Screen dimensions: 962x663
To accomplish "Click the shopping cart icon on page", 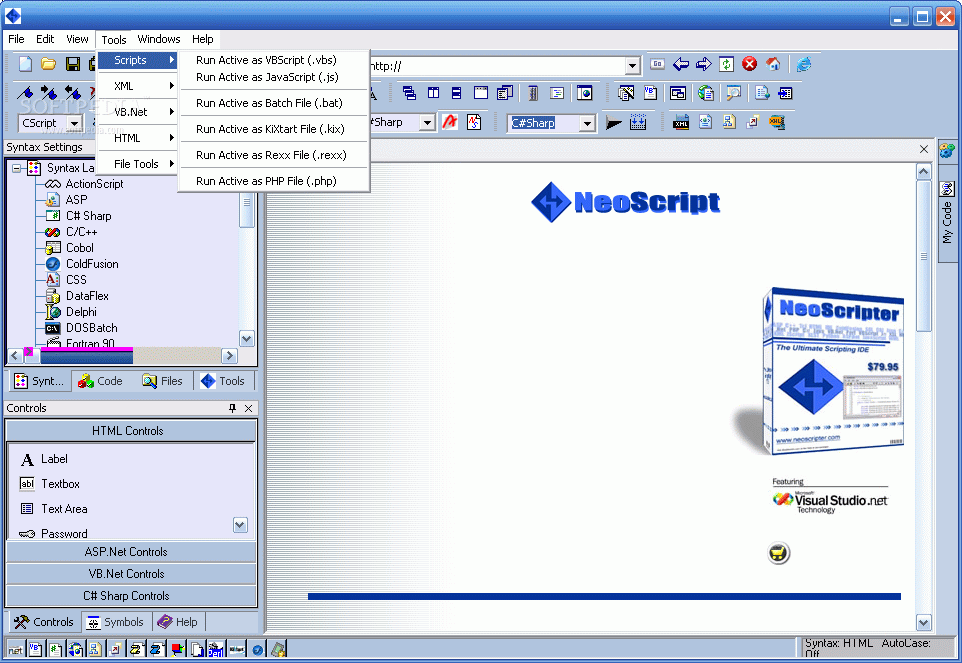I will pyautogui.click(x=779, y=553).
